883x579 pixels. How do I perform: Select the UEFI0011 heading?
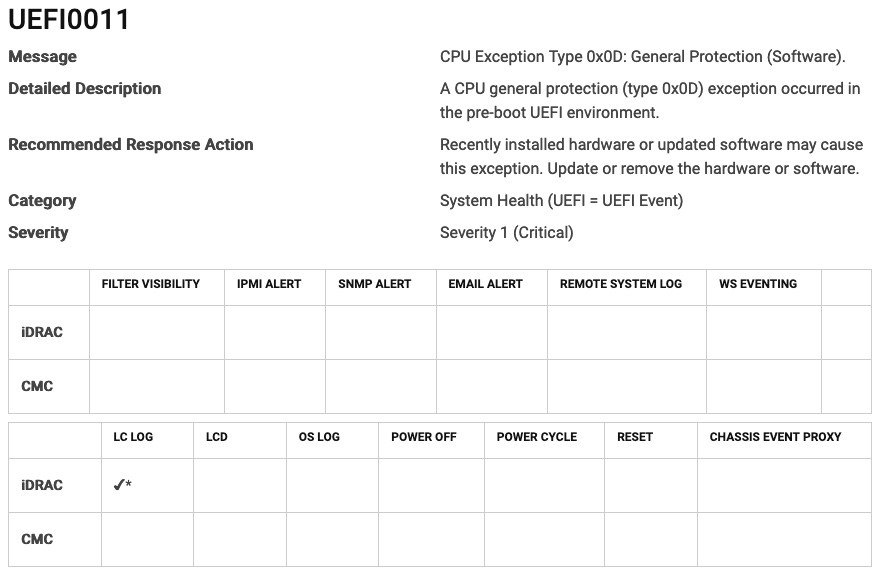[x=69, y=20]
